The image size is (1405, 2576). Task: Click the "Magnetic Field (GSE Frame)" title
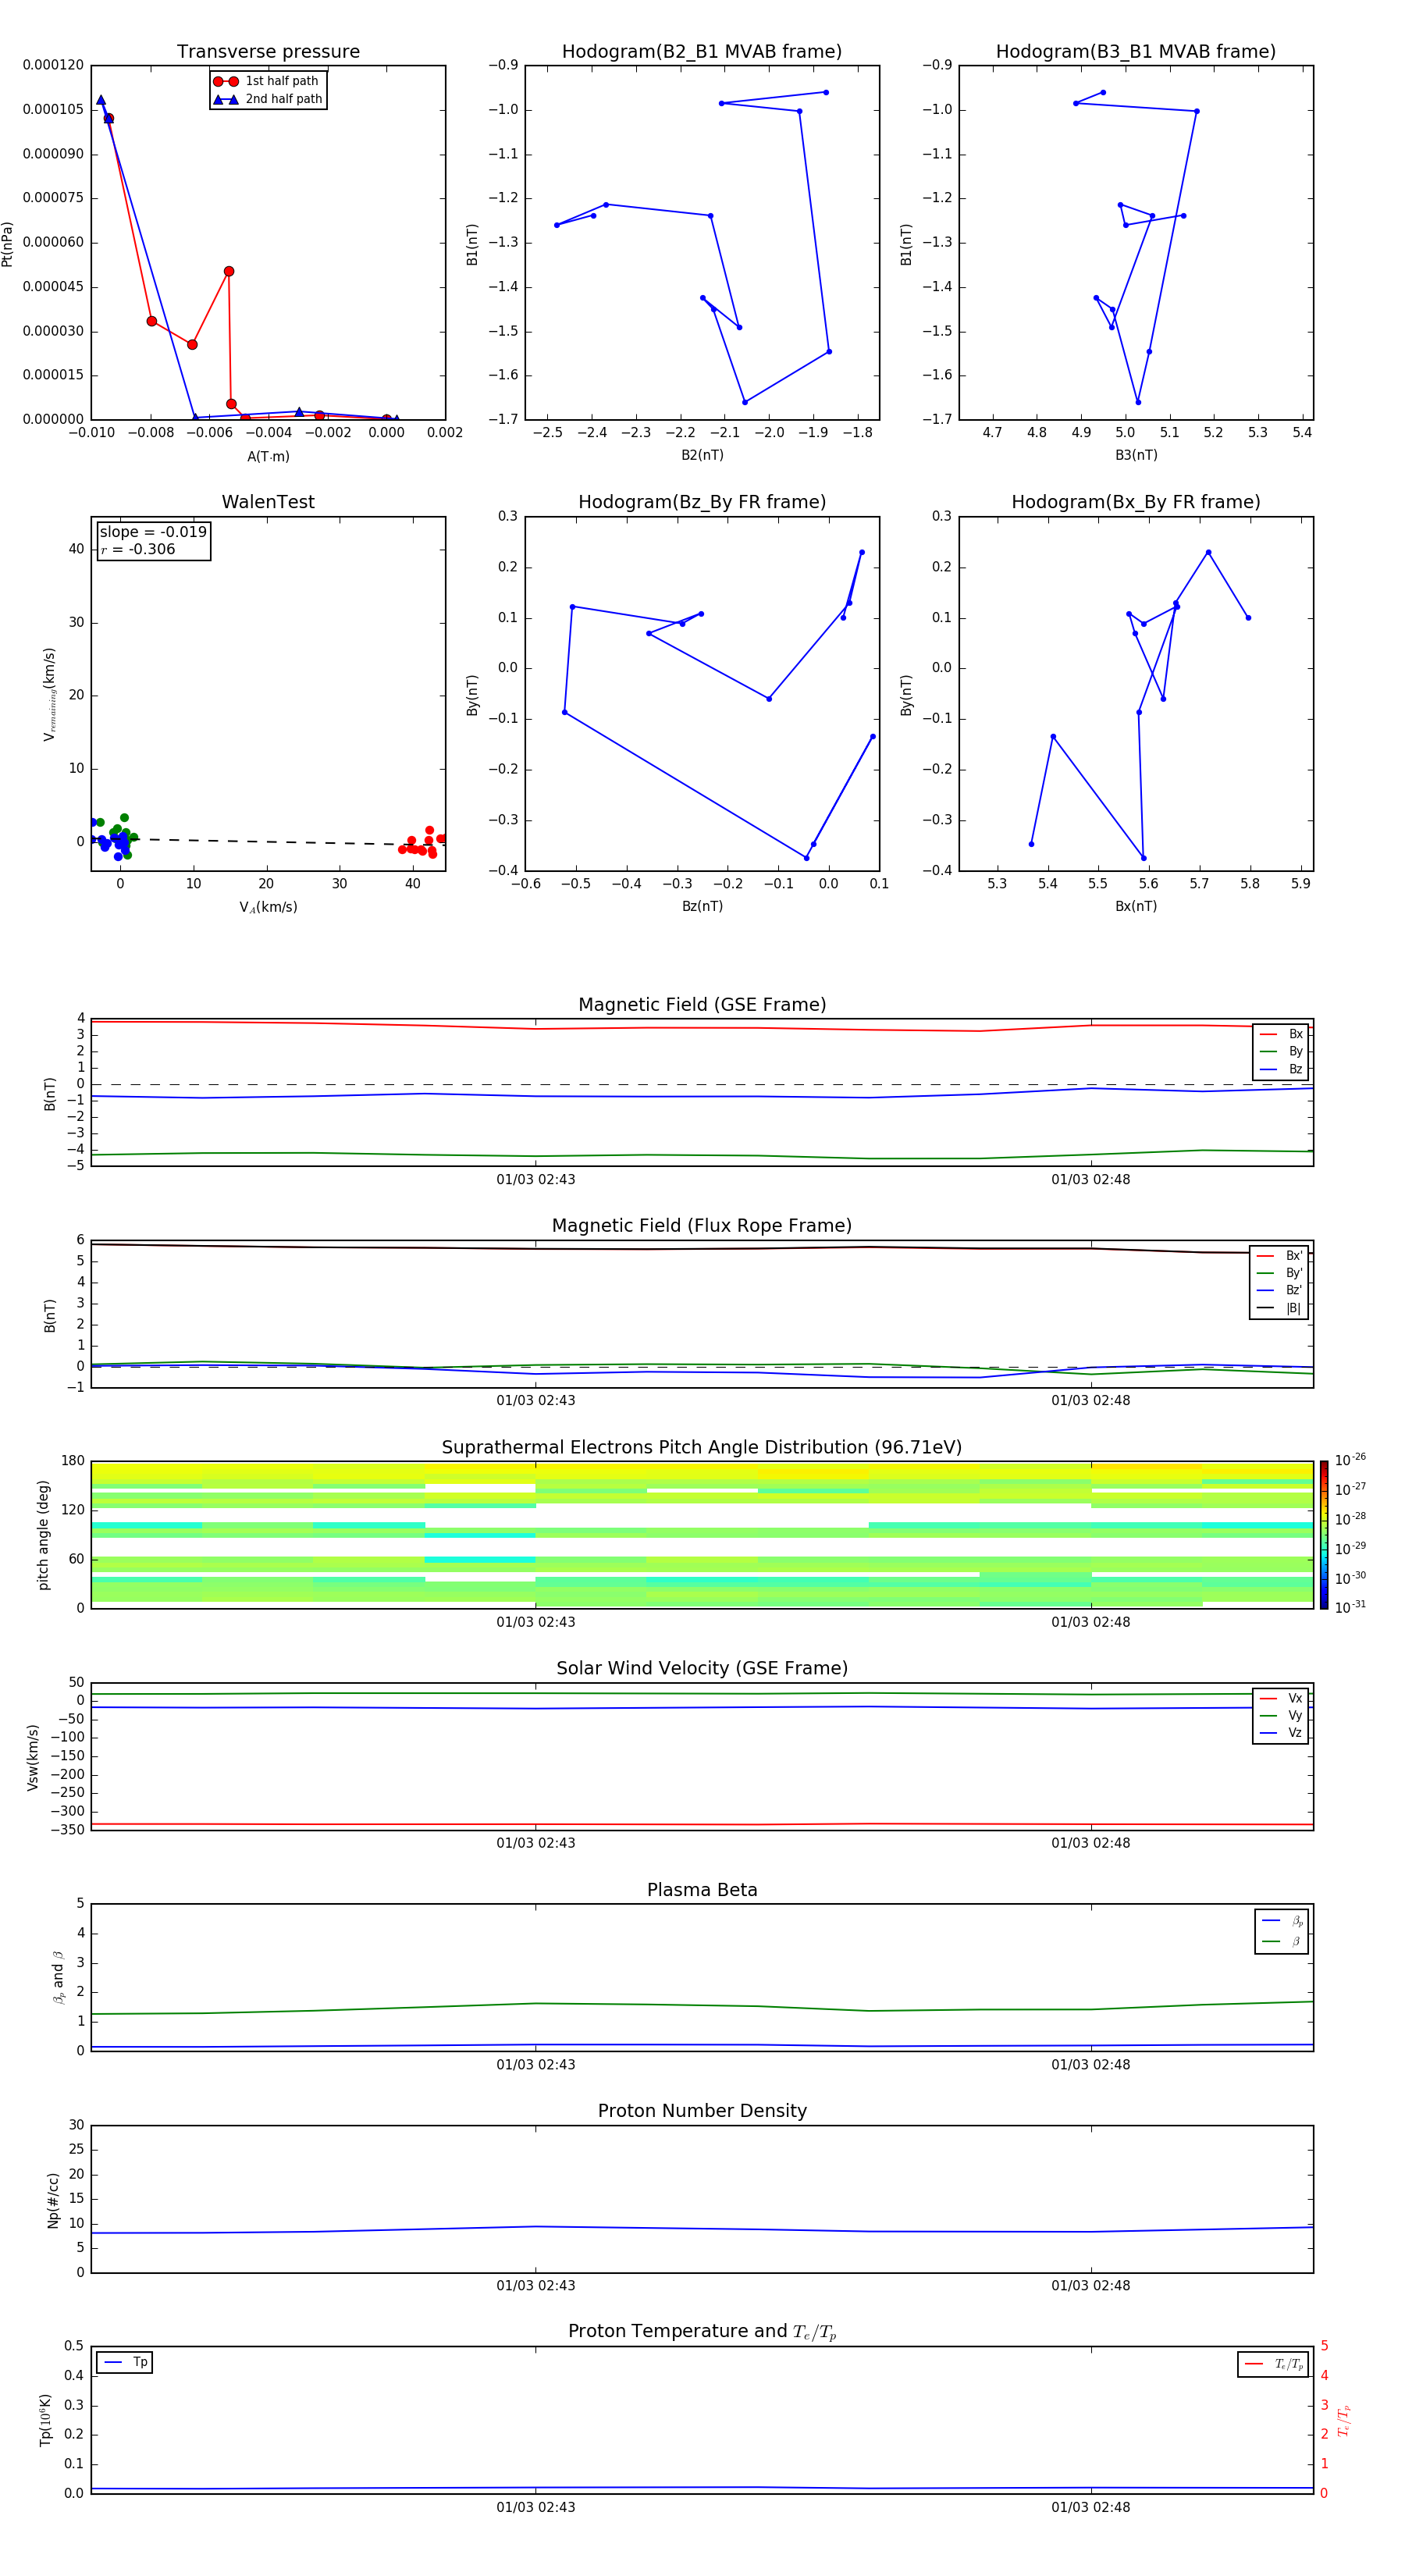pyautogui.click(x=702, y=1005)
